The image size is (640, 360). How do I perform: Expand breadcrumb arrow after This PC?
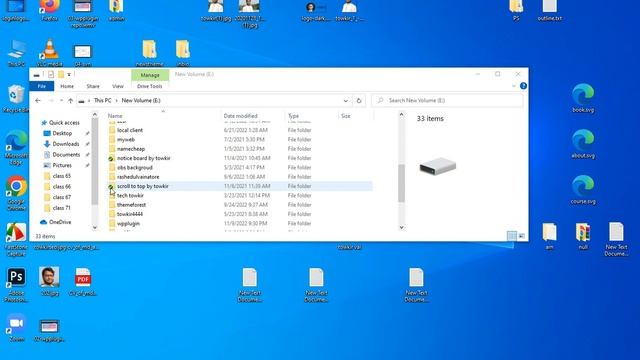click(x=116, y=100)
